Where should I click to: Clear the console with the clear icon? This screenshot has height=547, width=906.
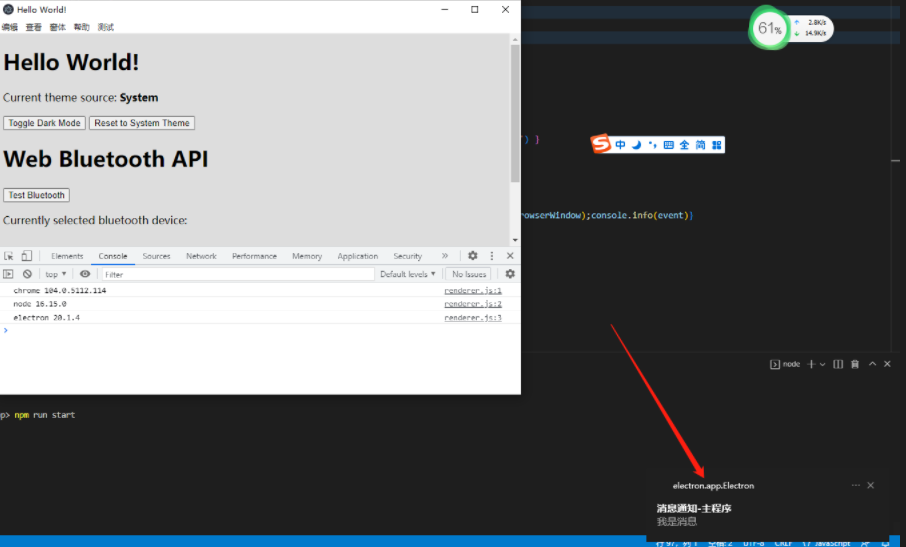coord(27,274)
